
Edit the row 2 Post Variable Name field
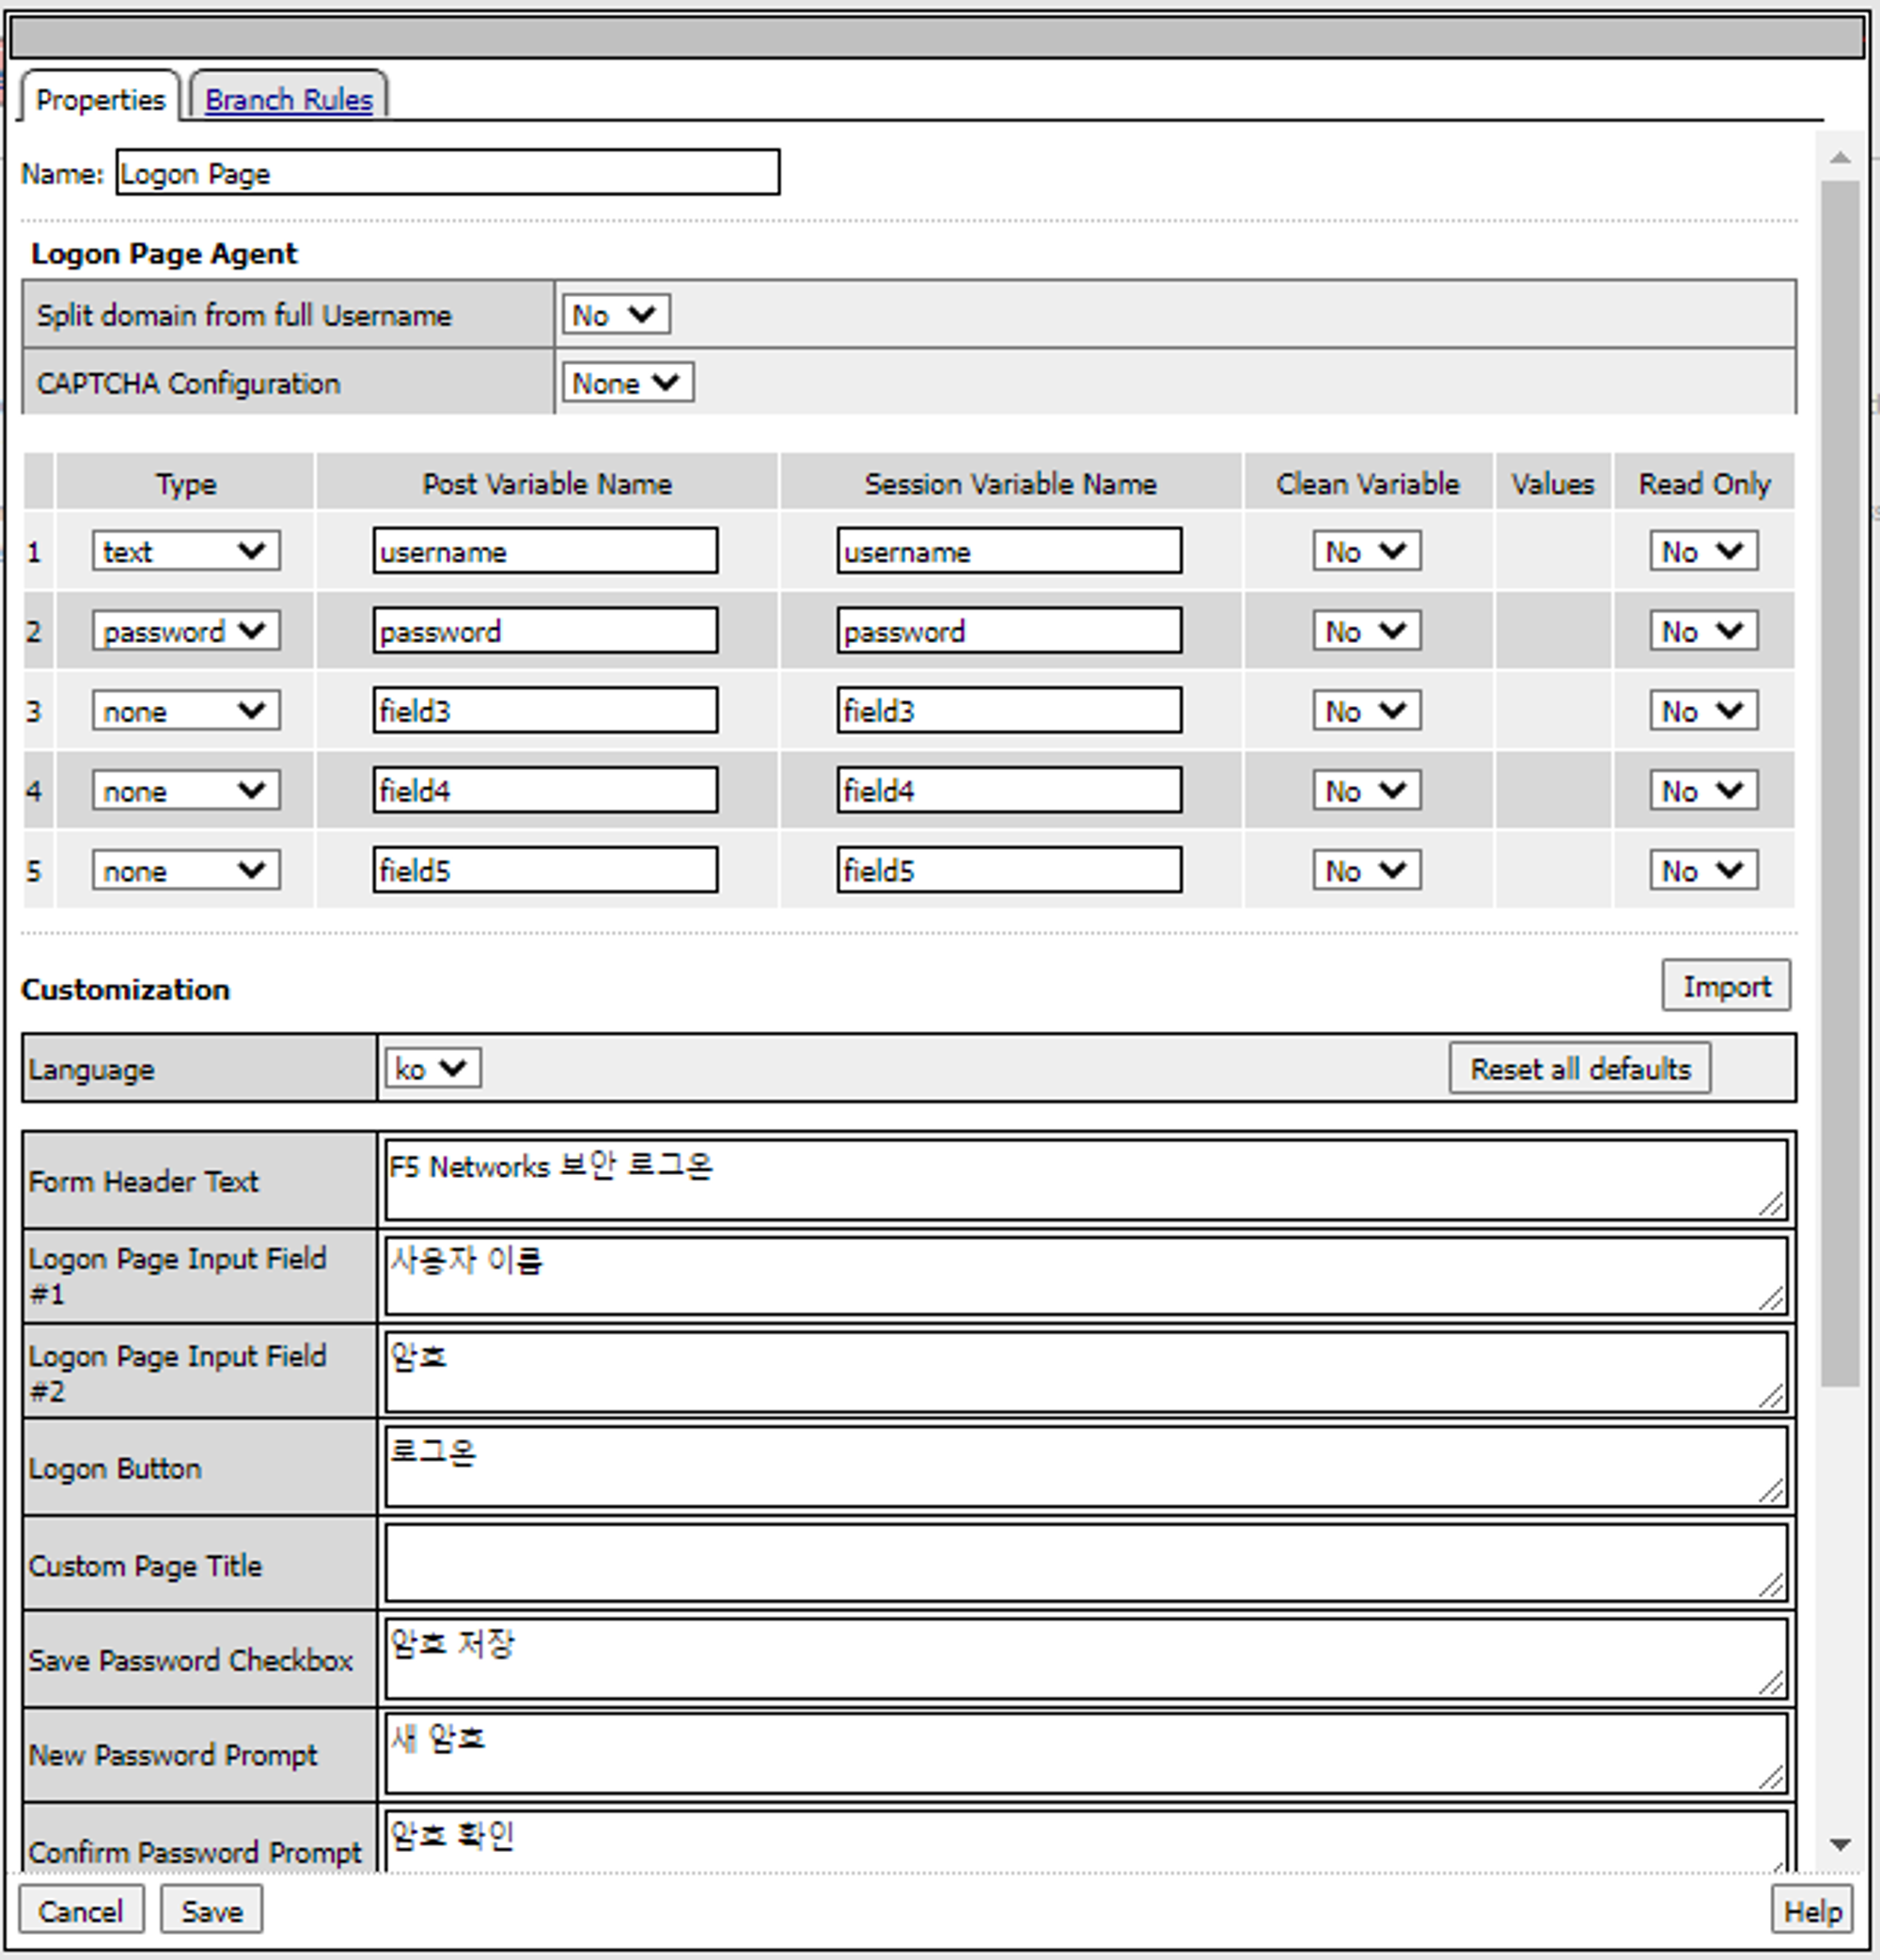pyautogui.click(x=545, y=631)
